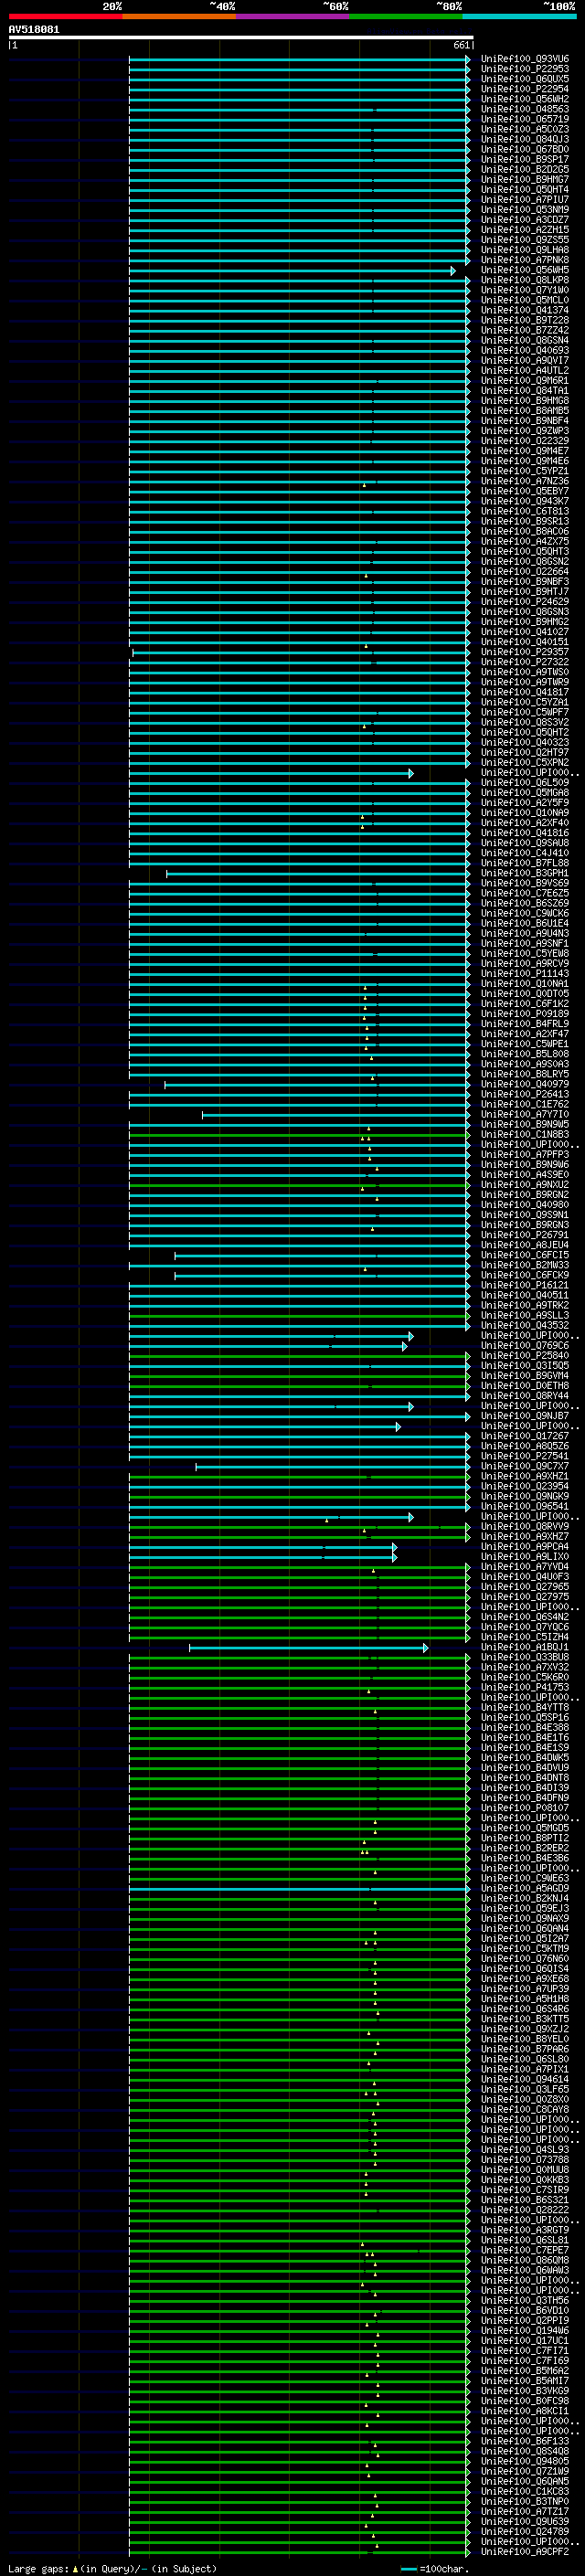Image resolution: width=585 pixels, height=2576 pixels.
Task: Select the UniRef100_A9SLL3 label
Action: click(x=525, y=1315)
